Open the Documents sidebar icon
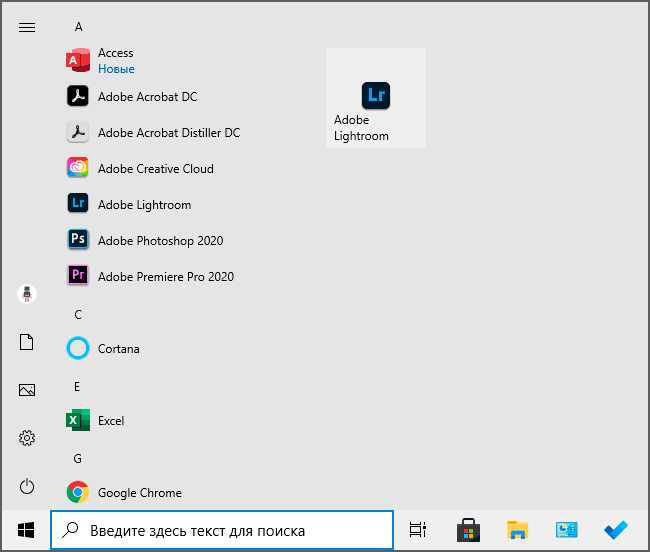The width and height of the screenshot is (650, 552). click(27, 342)
